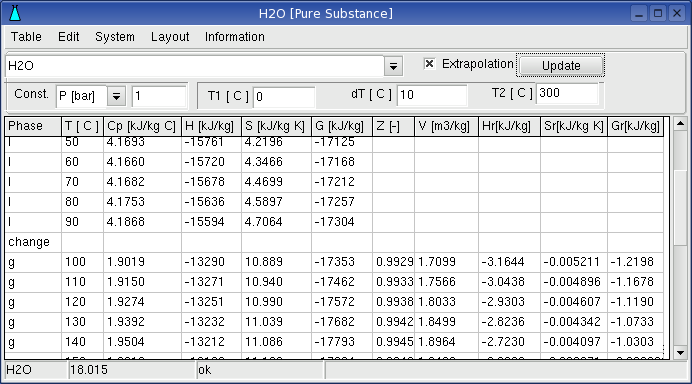
Task: Select temperature cell 70
Action: (83, 182)
